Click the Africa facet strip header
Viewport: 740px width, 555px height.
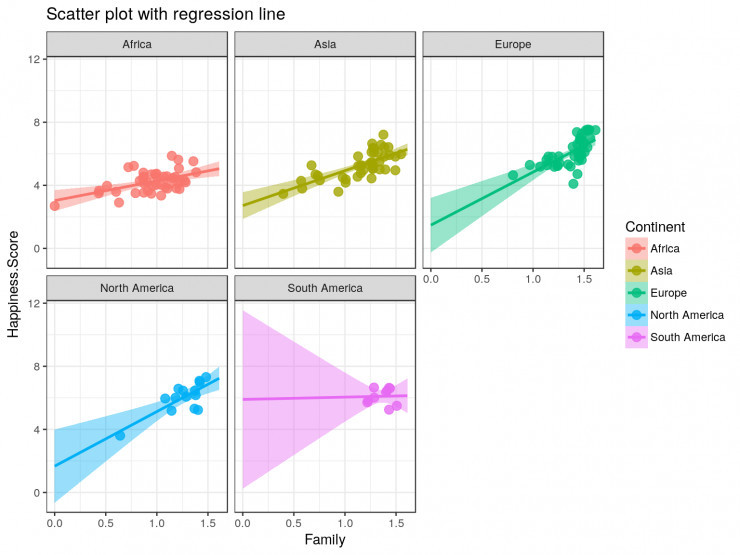[x=137, y=45]
